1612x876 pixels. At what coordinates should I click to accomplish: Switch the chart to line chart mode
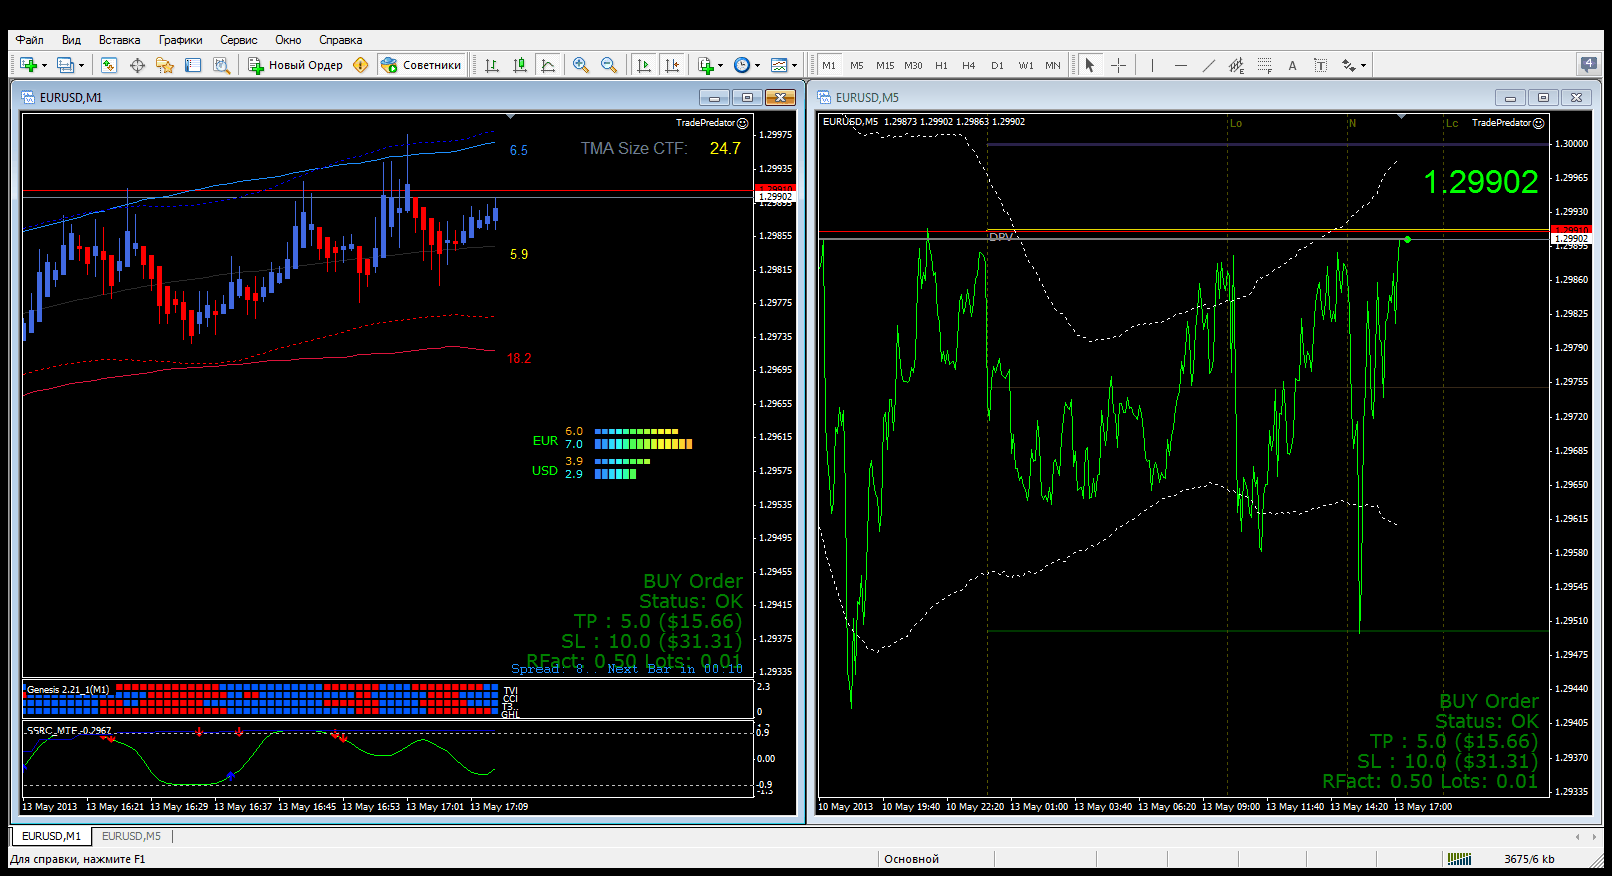coord(548,65)
